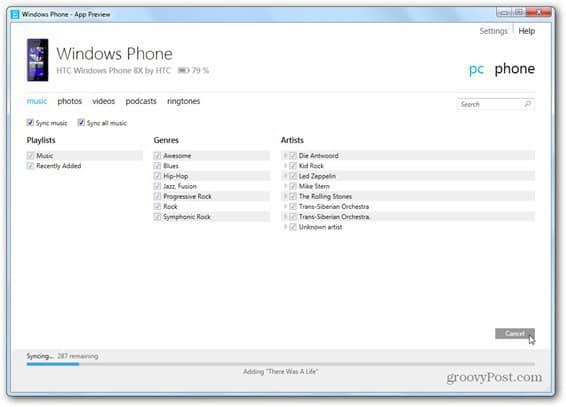Viewport: 566px width, 407px height.
Task: Expand the Kid Rock artist row
Action: (285, 166)
